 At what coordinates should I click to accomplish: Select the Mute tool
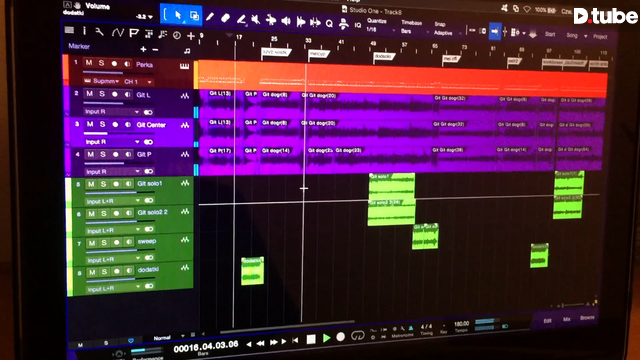[256, 19]
